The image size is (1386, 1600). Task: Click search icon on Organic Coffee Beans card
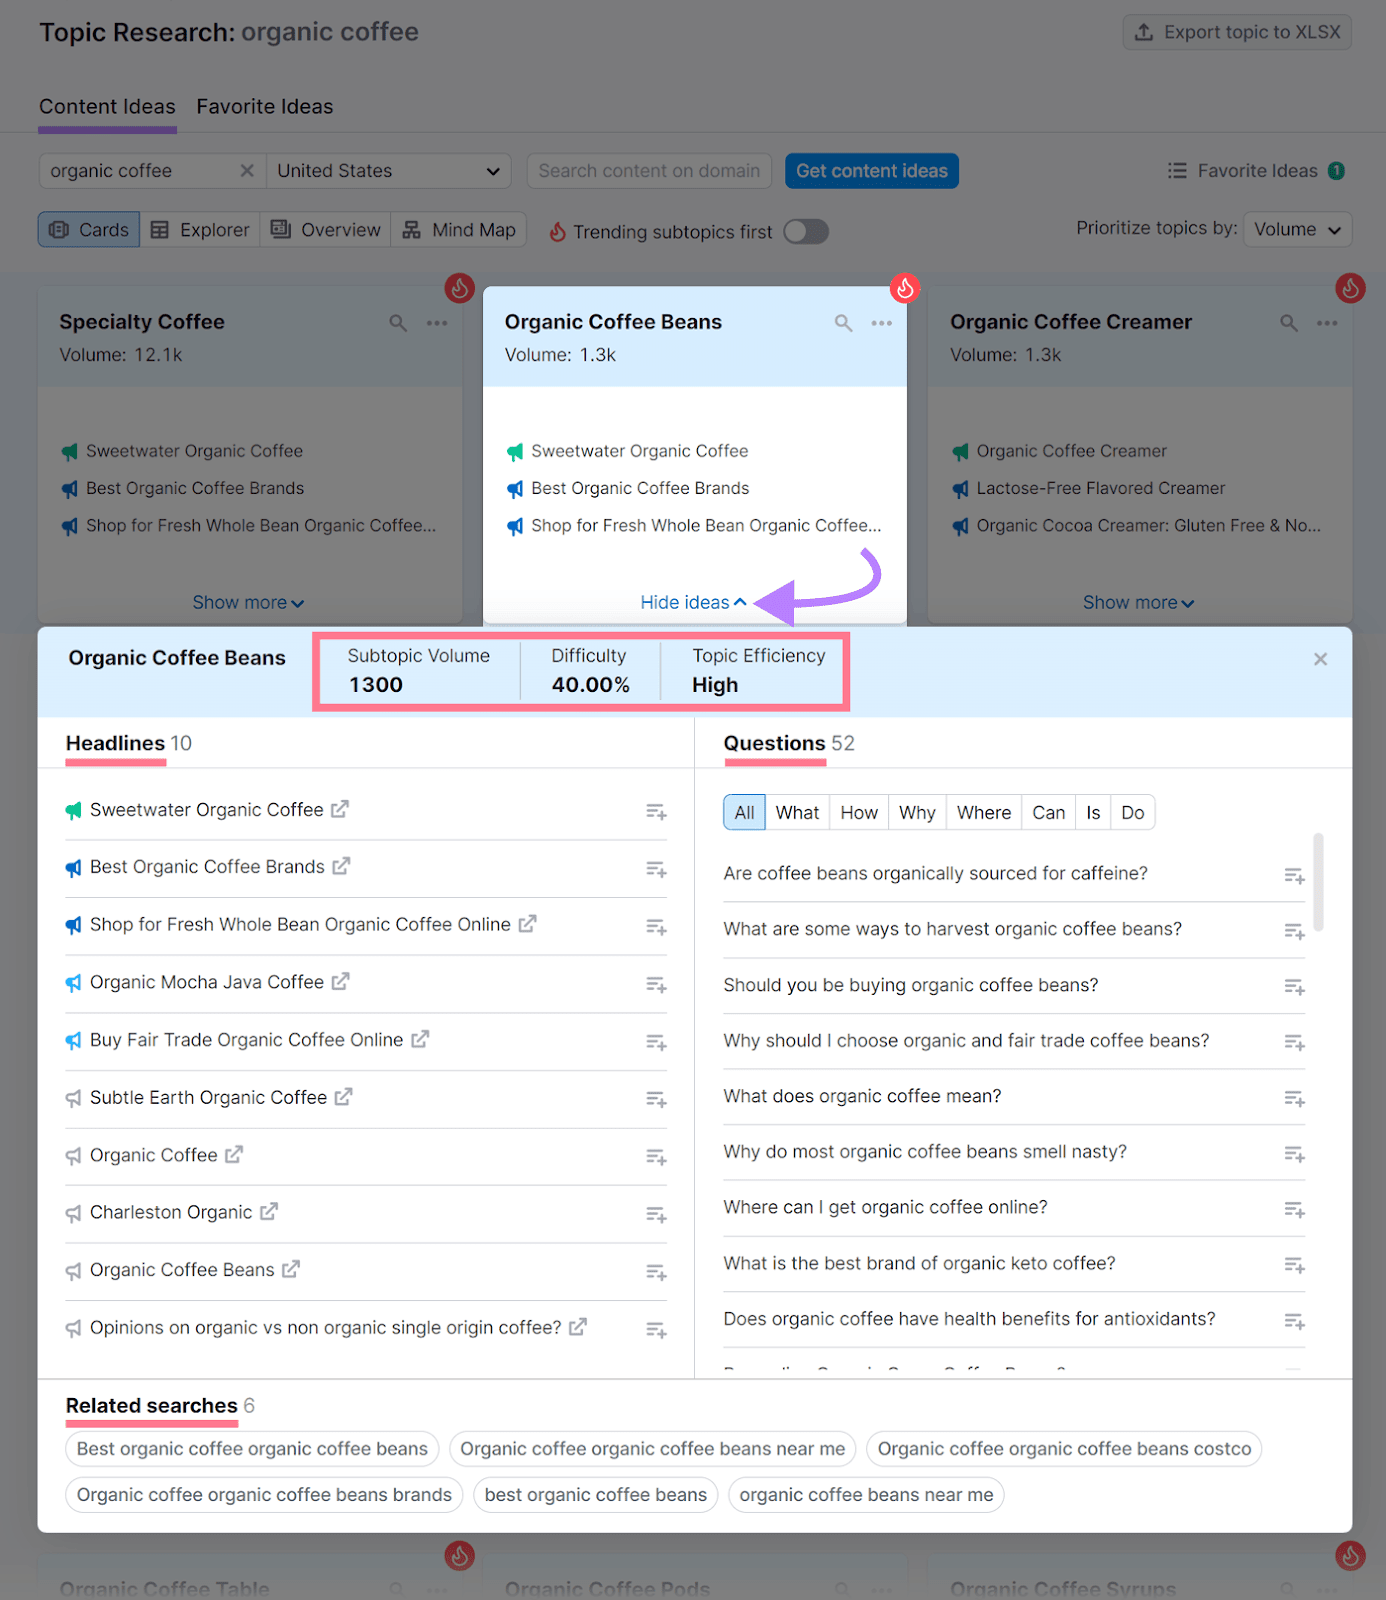tap(844, 323)
